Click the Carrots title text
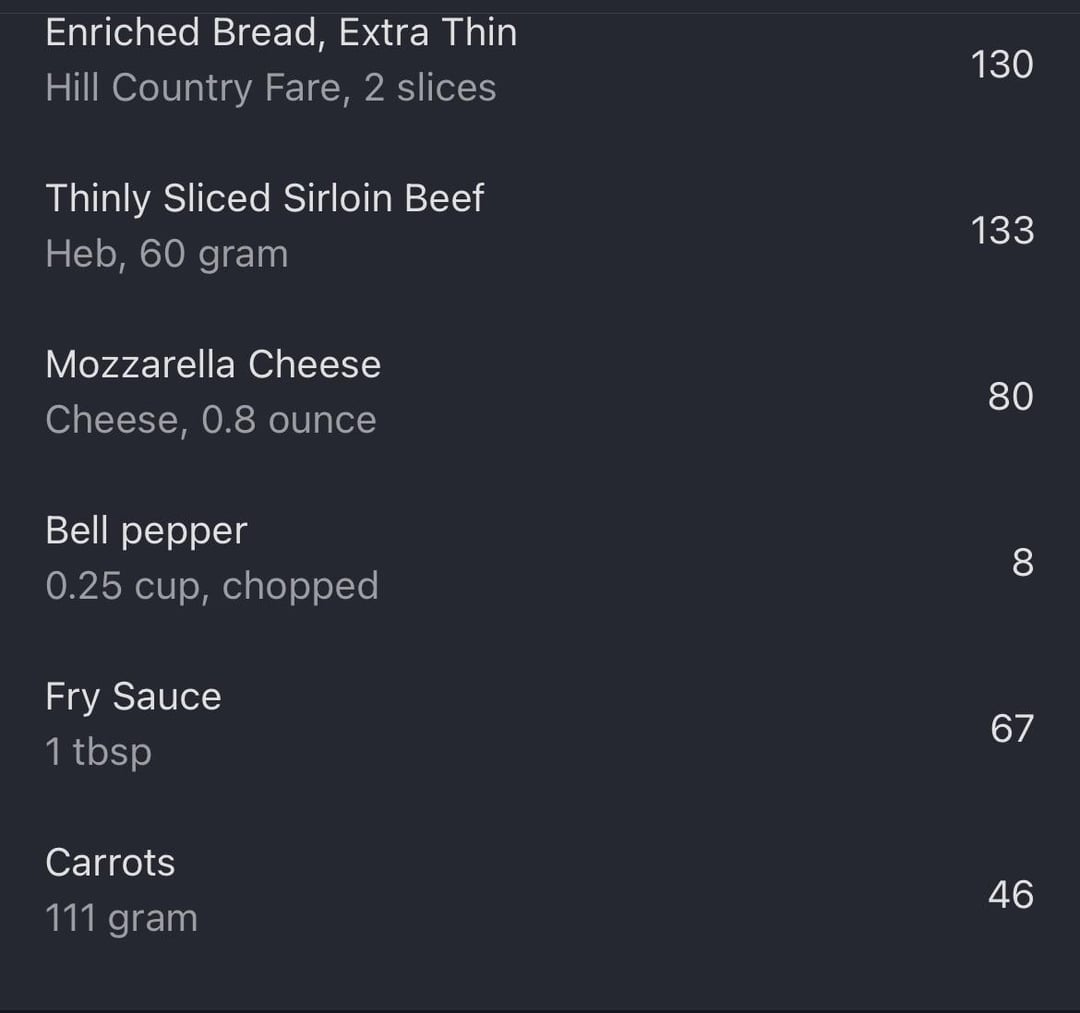The width and height of the screenshot is (1080, 1013). (110, 862)
